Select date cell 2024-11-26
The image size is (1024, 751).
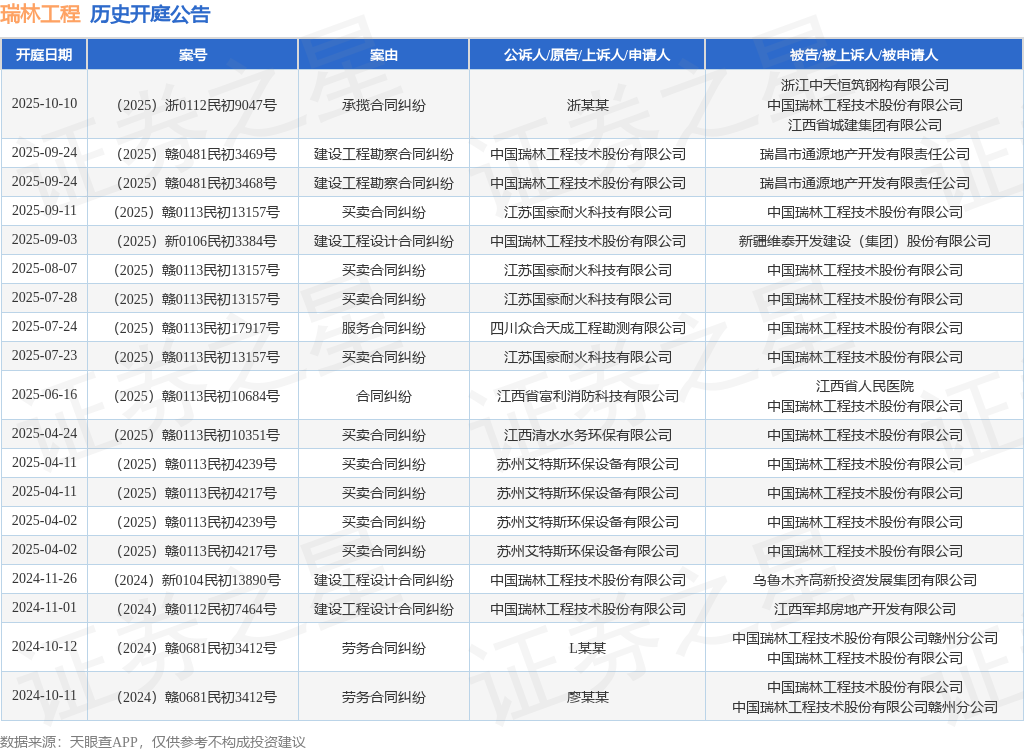[x=44, y=579]
